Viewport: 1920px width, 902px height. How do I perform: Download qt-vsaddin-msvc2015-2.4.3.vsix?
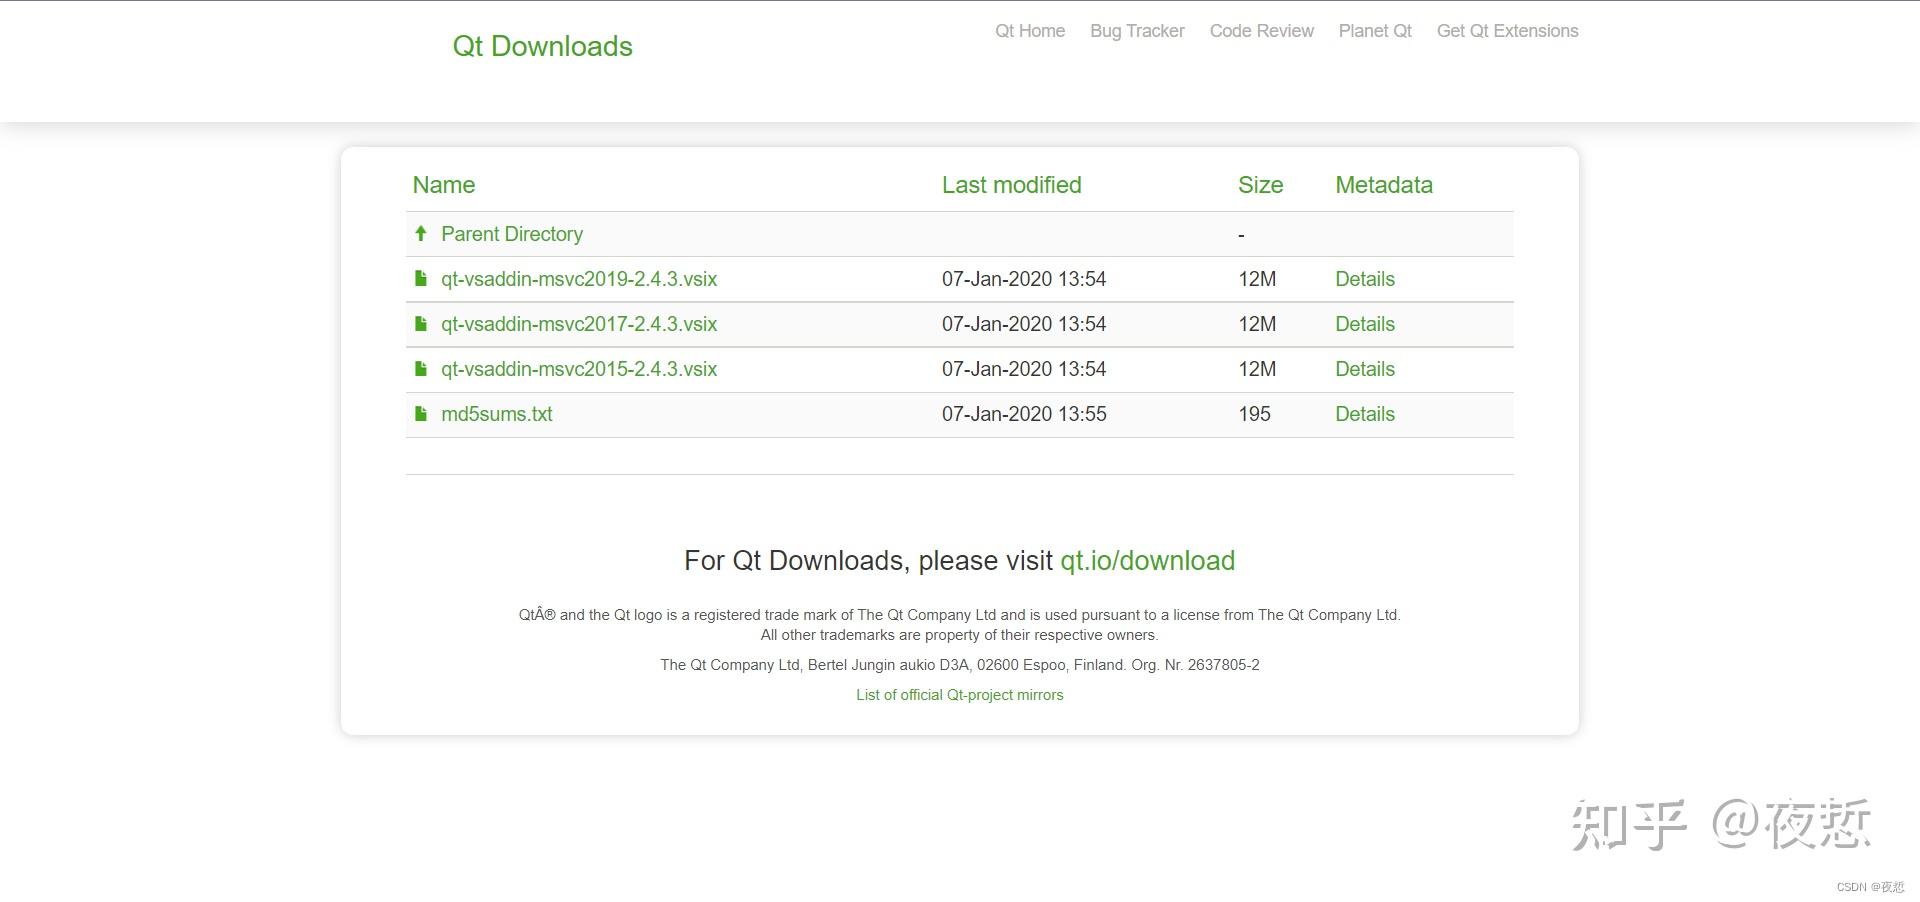click(579, 369)
